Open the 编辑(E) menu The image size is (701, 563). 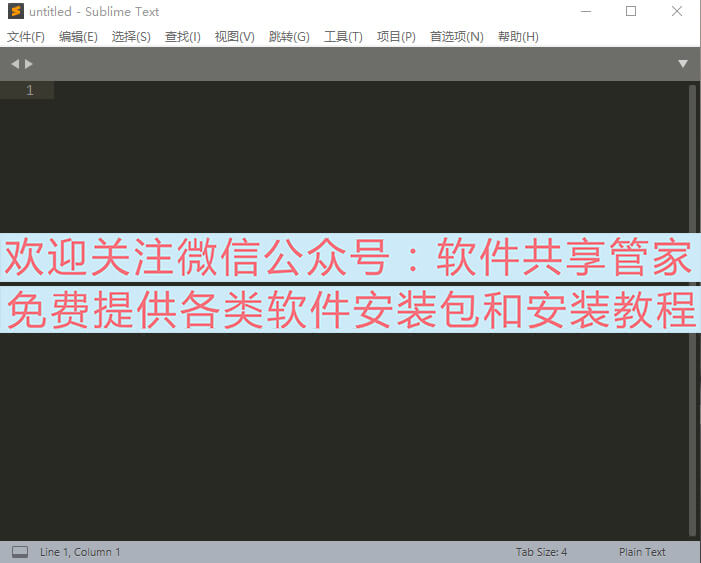(x=78, y=37)
